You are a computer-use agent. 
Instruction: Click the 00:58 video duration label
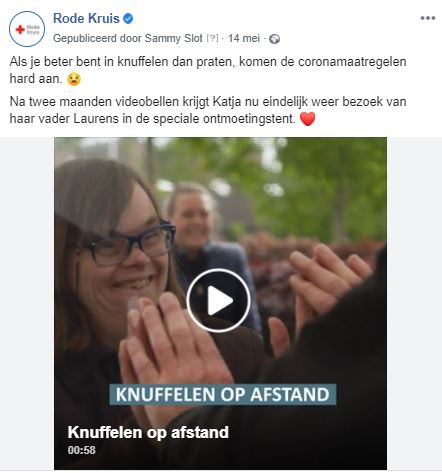pyautogui.click(x=82, y=450)
